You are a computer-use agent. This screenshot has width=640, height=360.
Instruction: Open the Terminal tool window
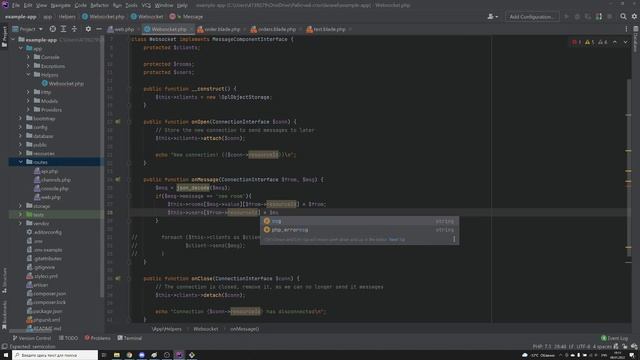click(x=129, y=338)
